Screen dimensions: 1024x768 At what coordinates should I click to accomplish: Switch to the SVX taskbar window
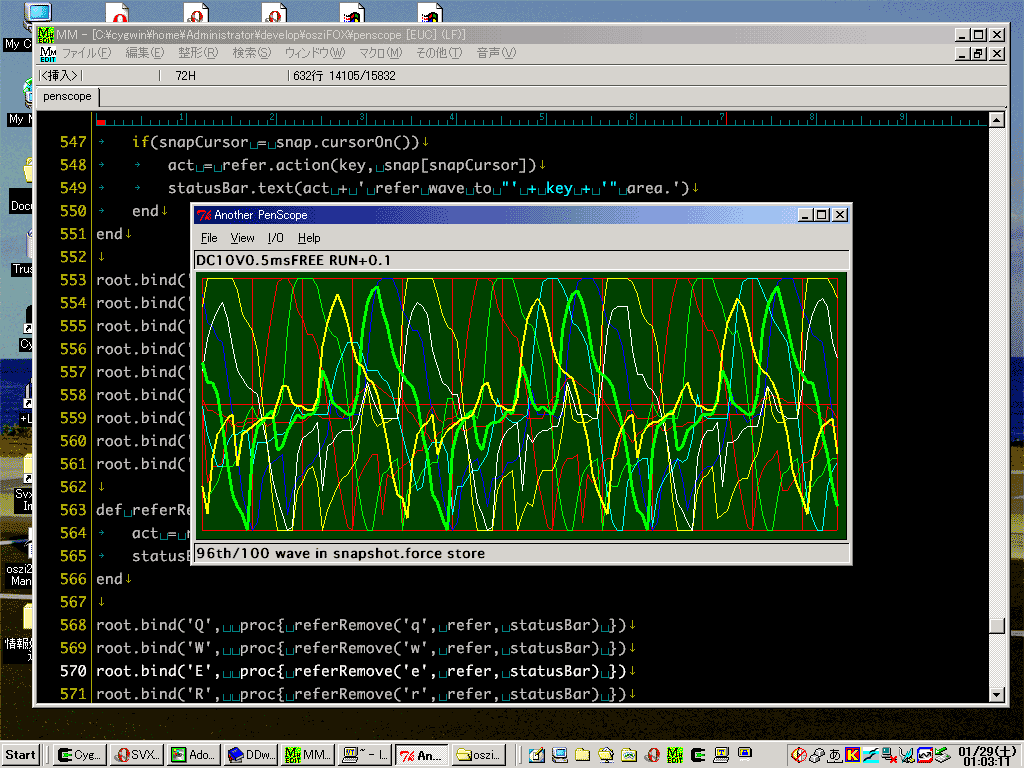137,755
